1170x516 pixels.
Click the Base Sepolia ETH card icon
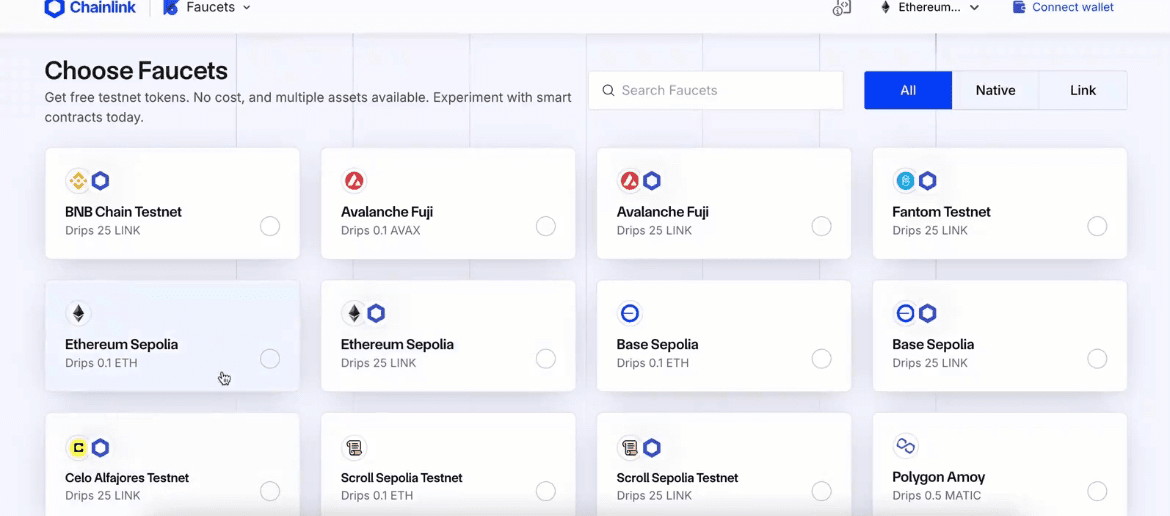pyautogui.click(x=630, y=314)
